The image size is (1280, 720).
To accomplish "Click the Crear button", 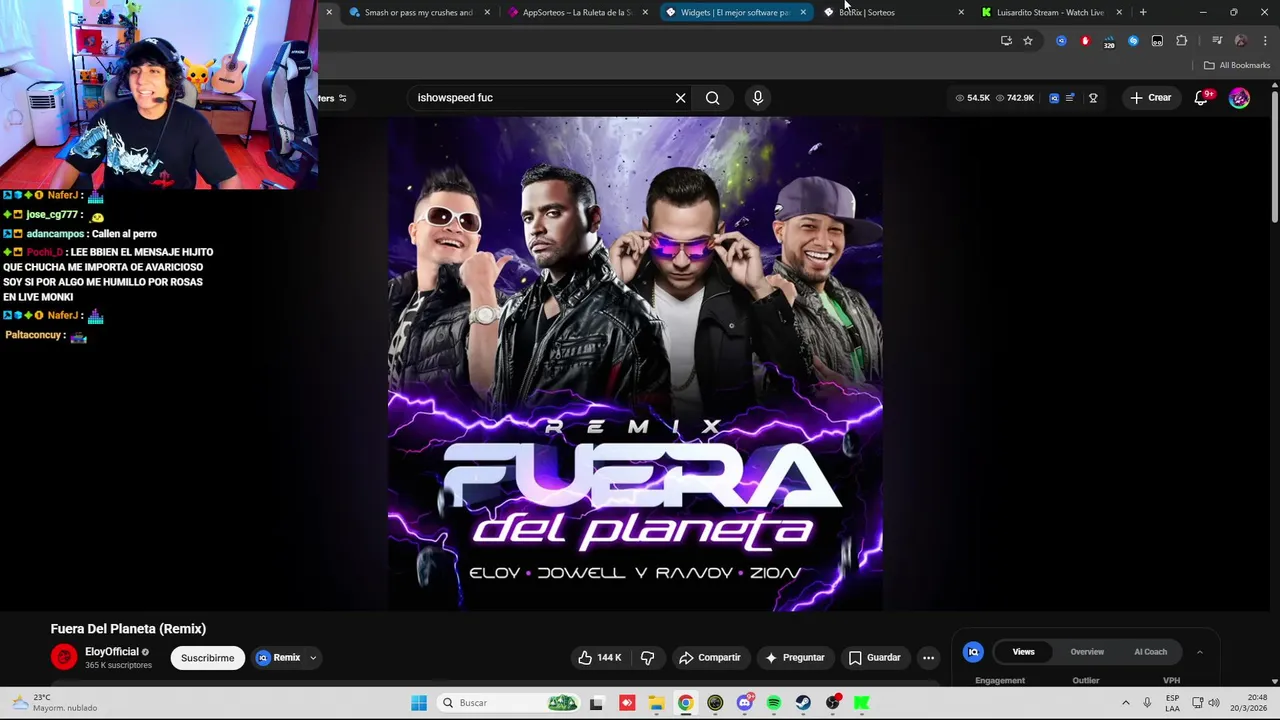I will [x=1150, y=98].
